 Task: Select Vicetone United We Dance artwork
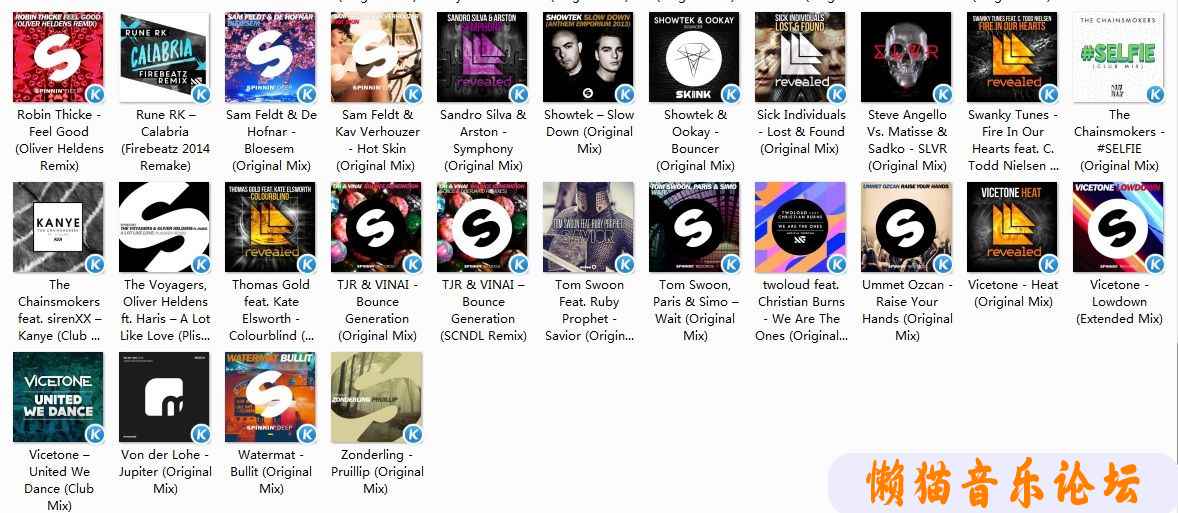[59, 397]
